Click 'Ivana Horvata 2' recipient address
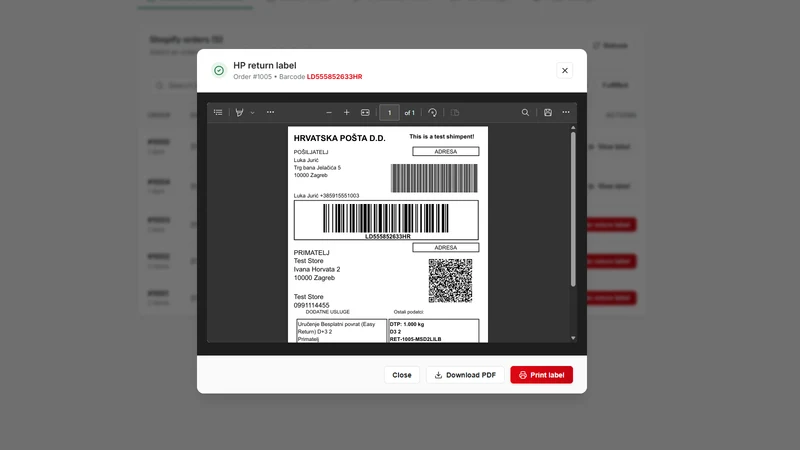The height and width of the screenshot is (450, 800). (x=316, y=269)
